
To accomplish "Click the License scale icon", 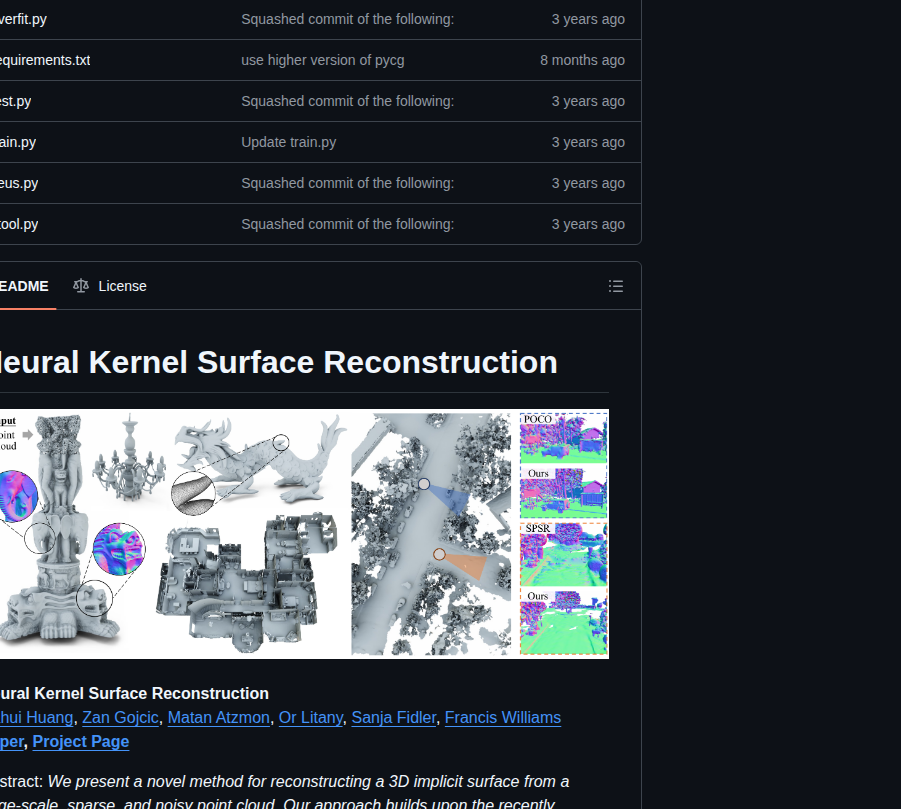I will 81,286.
